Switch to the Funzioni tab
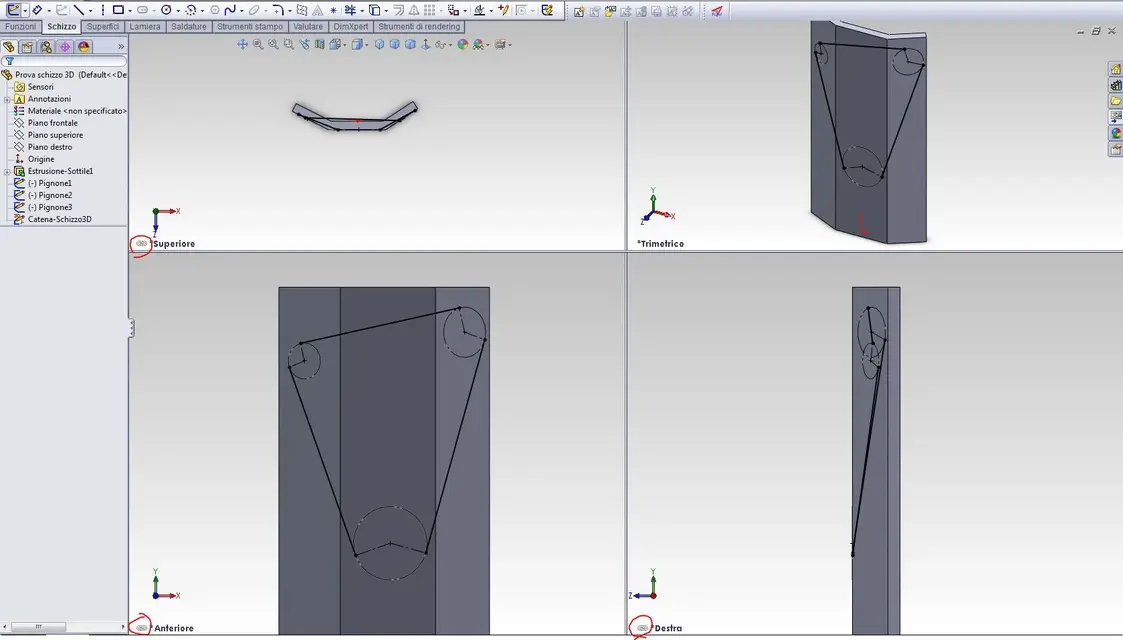This screenshot has height=640, width=1123. coord(20,26)
